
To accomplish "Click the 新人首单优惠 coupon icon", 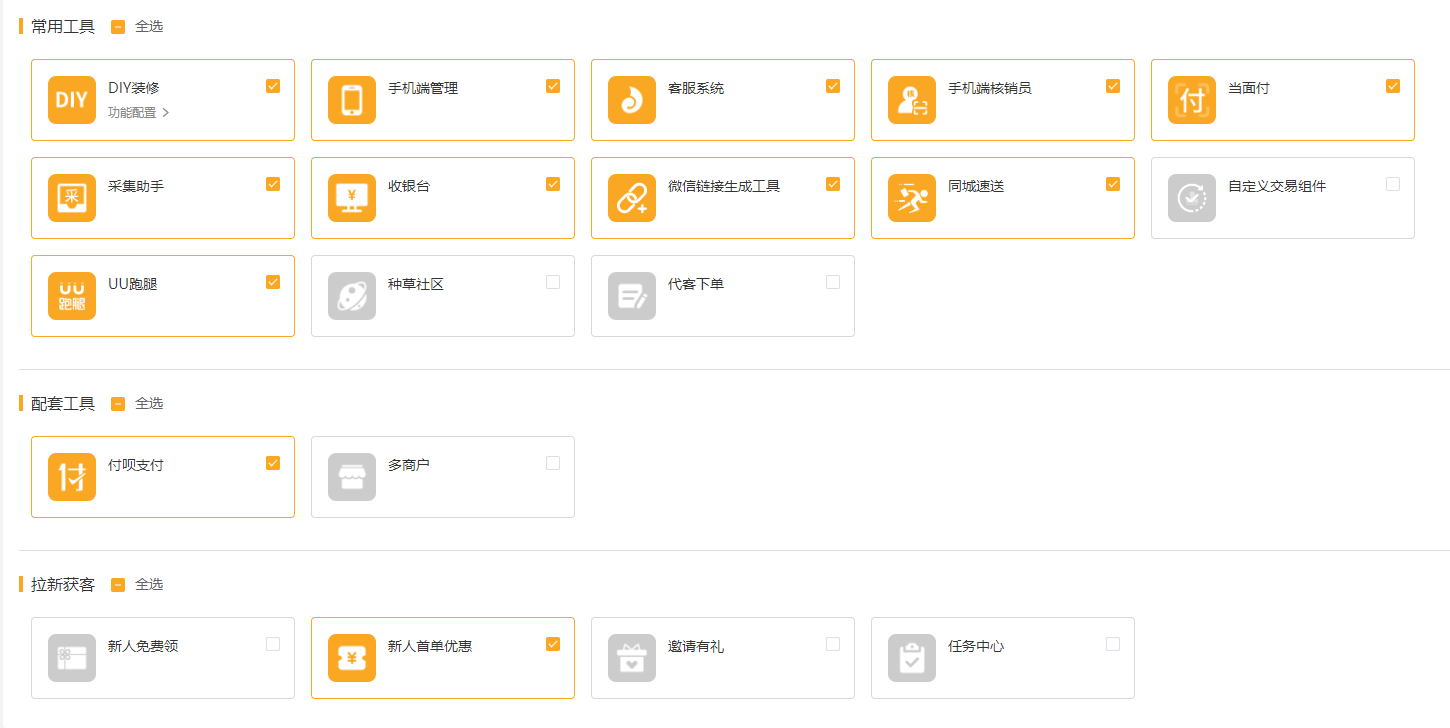I will point(352,658).
